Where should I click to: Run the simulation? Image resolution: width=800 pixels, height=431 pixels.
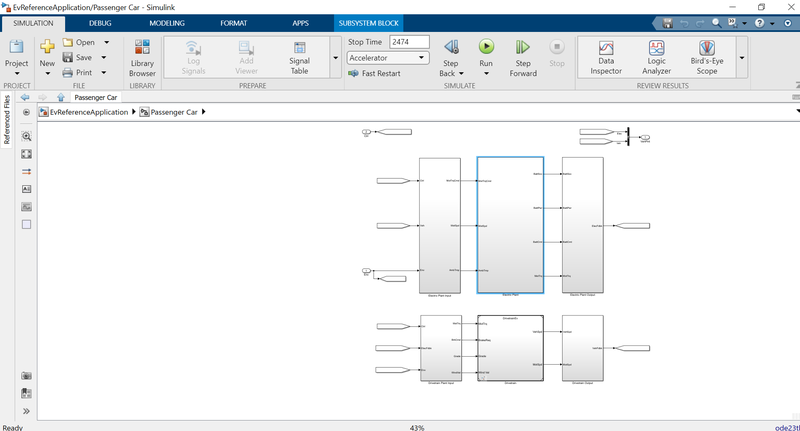pos(486,47)
